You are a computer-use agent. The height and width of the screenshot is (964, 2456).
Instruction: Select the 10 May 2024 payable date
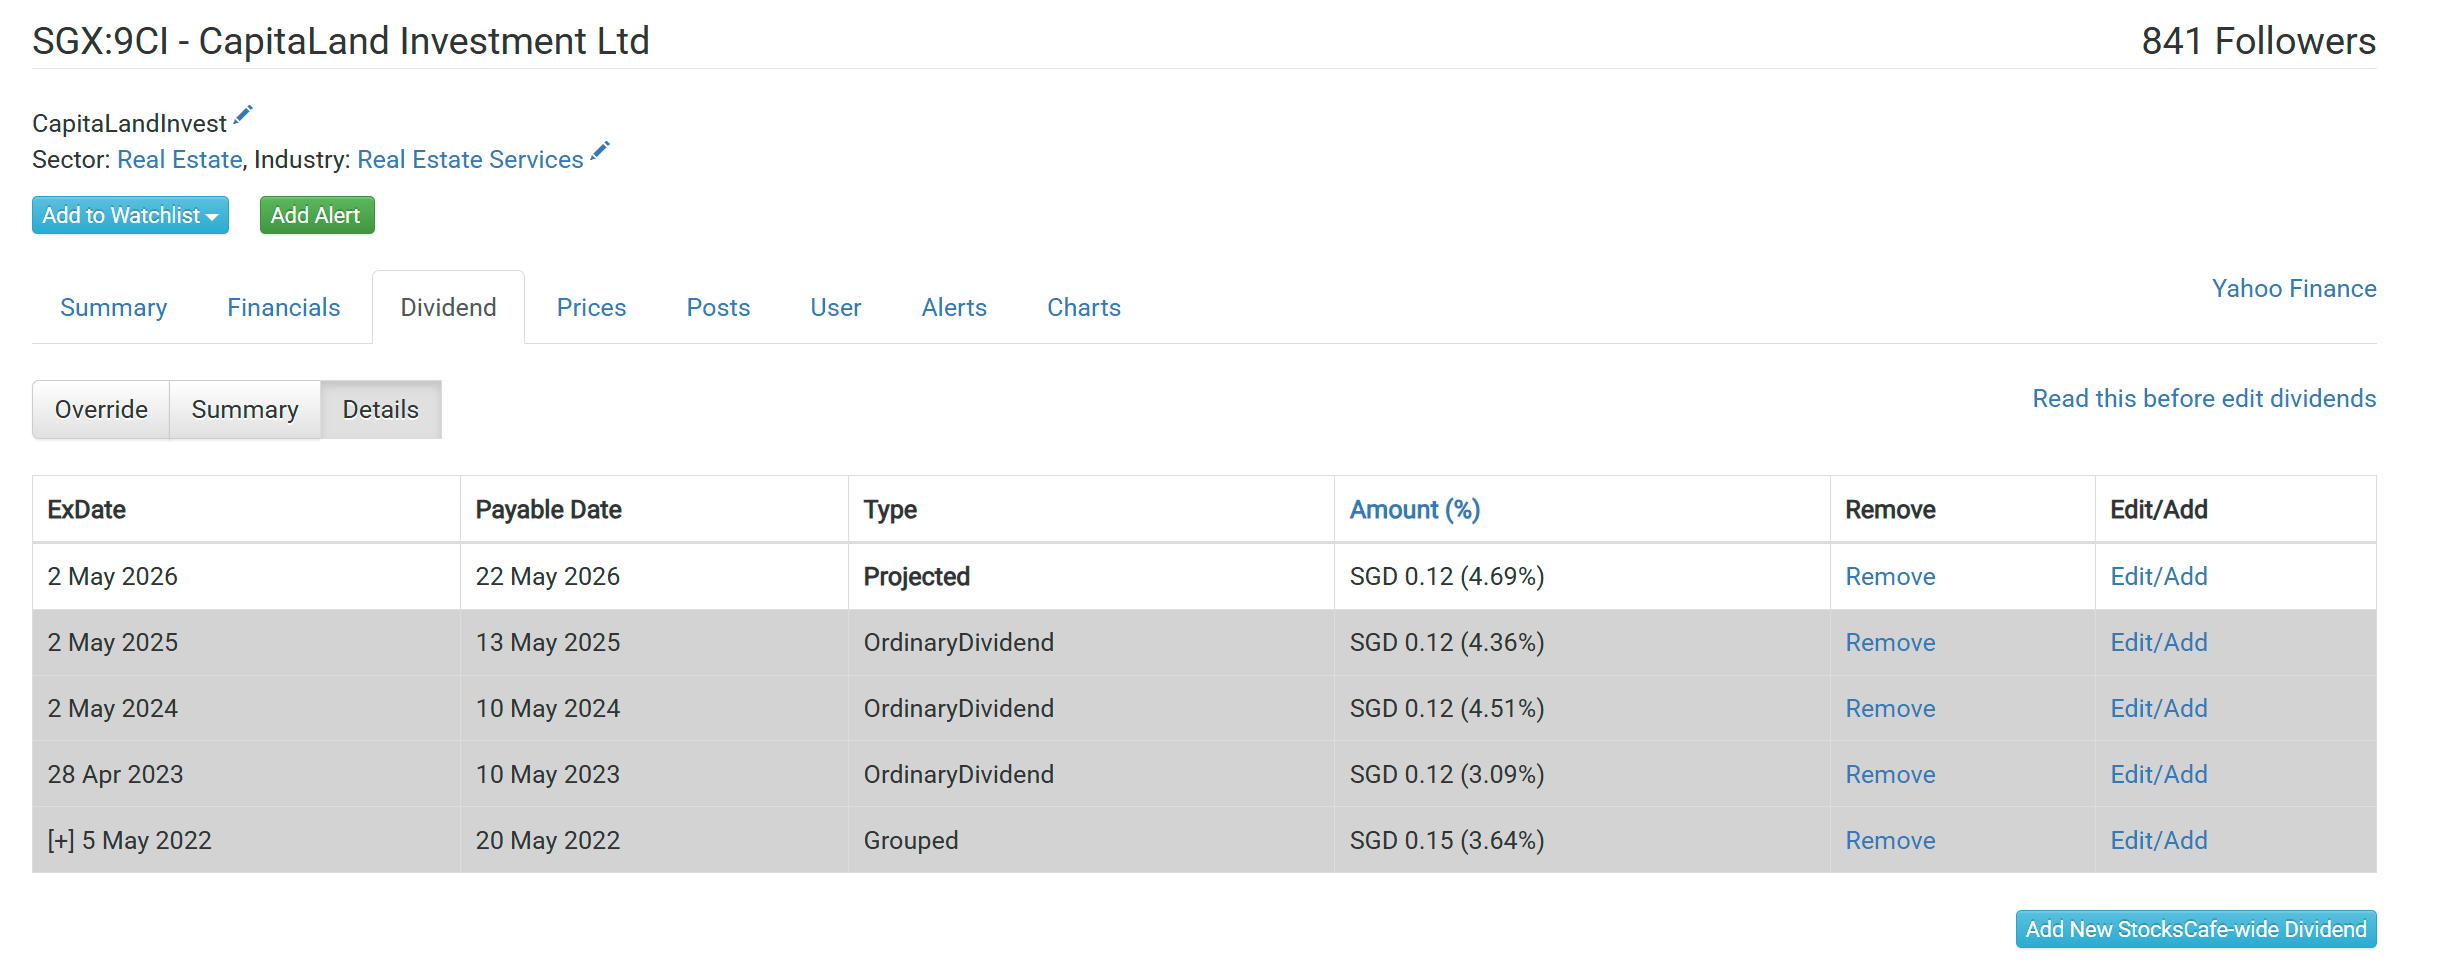coord(548,708)
